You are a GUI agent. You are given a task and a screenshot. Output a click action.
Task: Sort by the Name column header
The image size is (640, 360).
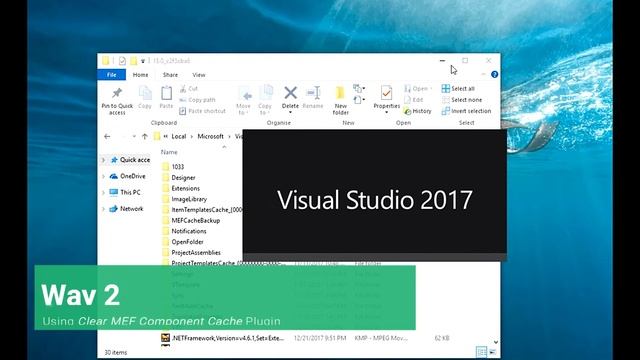tap(169, 152)
